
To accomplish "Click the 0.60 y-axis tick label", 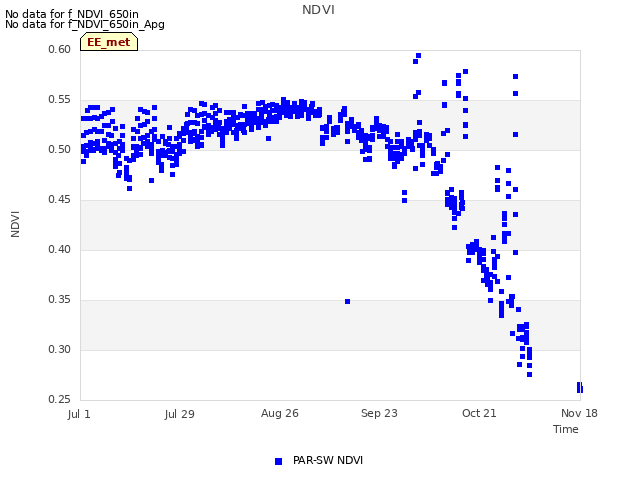I will click(x=60, y=49).
